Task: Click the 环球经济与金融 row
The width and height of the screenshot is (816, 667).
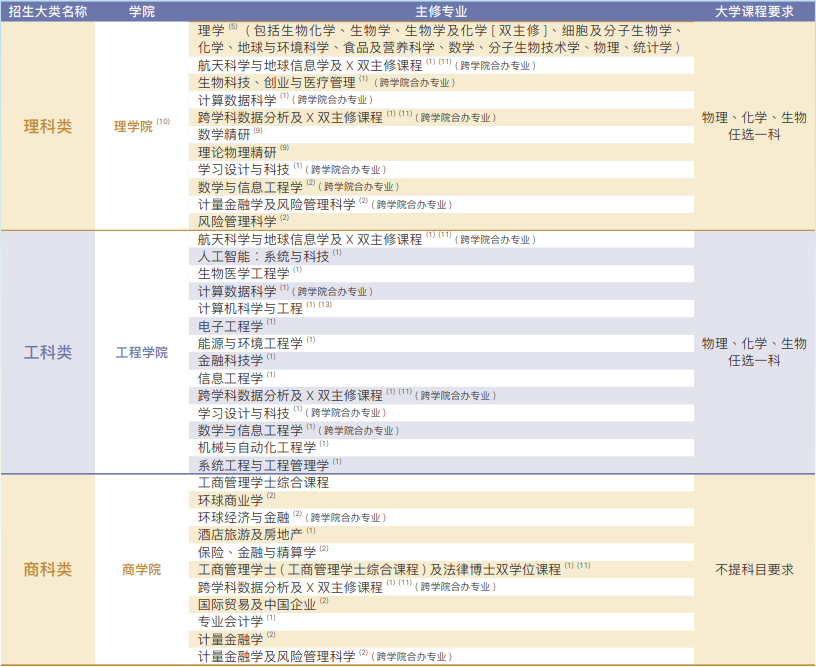Action: 441,518
